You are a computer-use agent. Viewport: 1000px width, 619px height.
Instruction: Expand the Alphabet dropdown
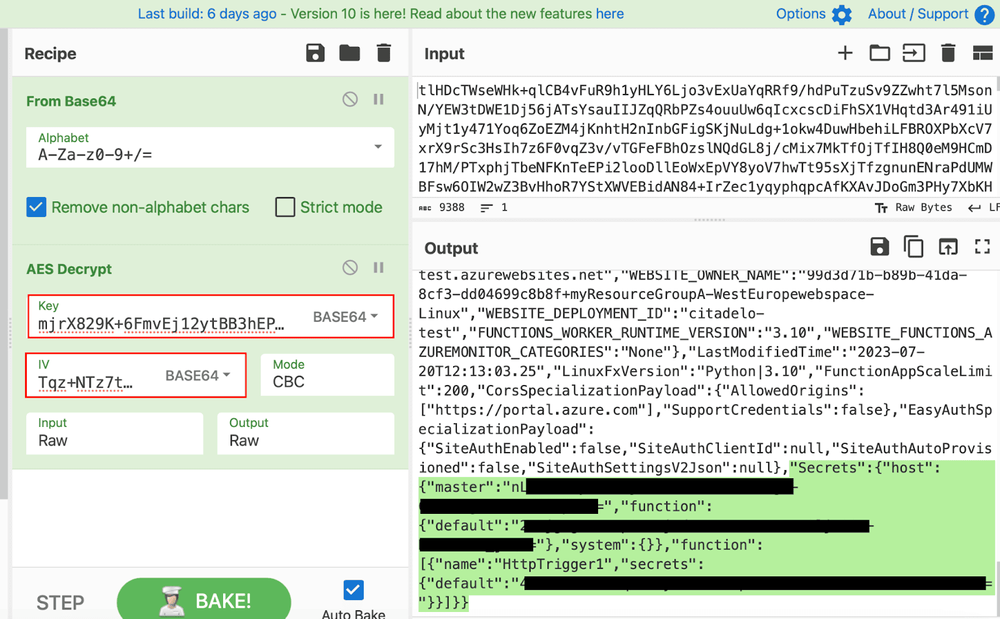[378, 147]
